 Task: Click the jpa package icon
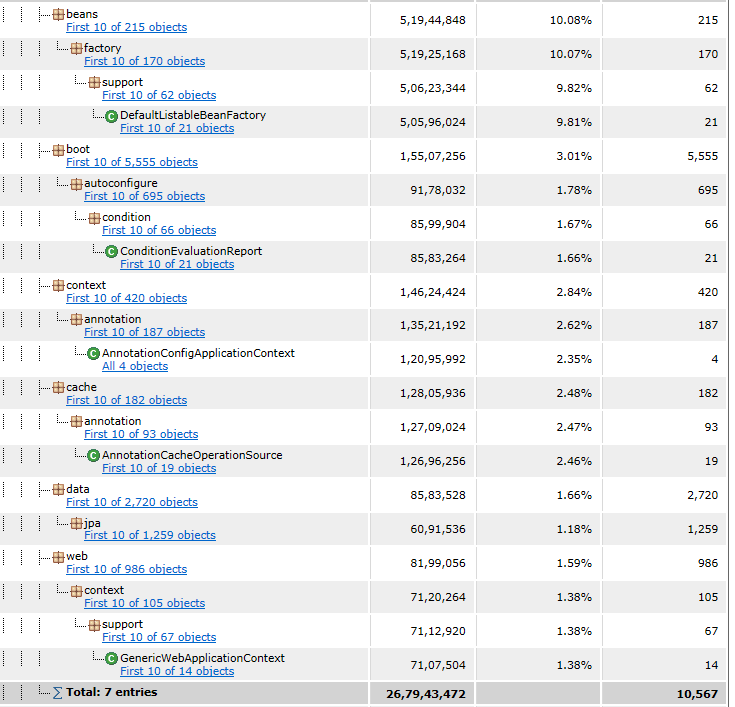76,523
